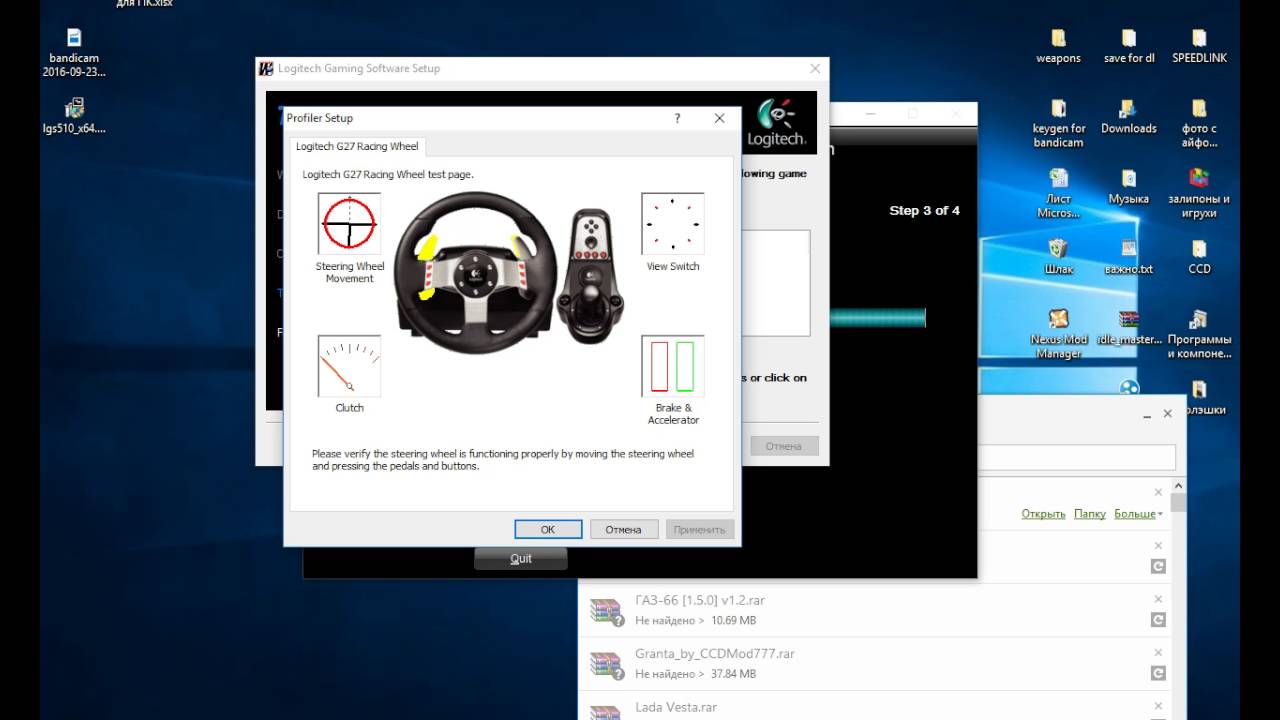1280x720 pixels.
Task: Click Отмена in Profiler Setup dialog
Action: pos(624,529)
